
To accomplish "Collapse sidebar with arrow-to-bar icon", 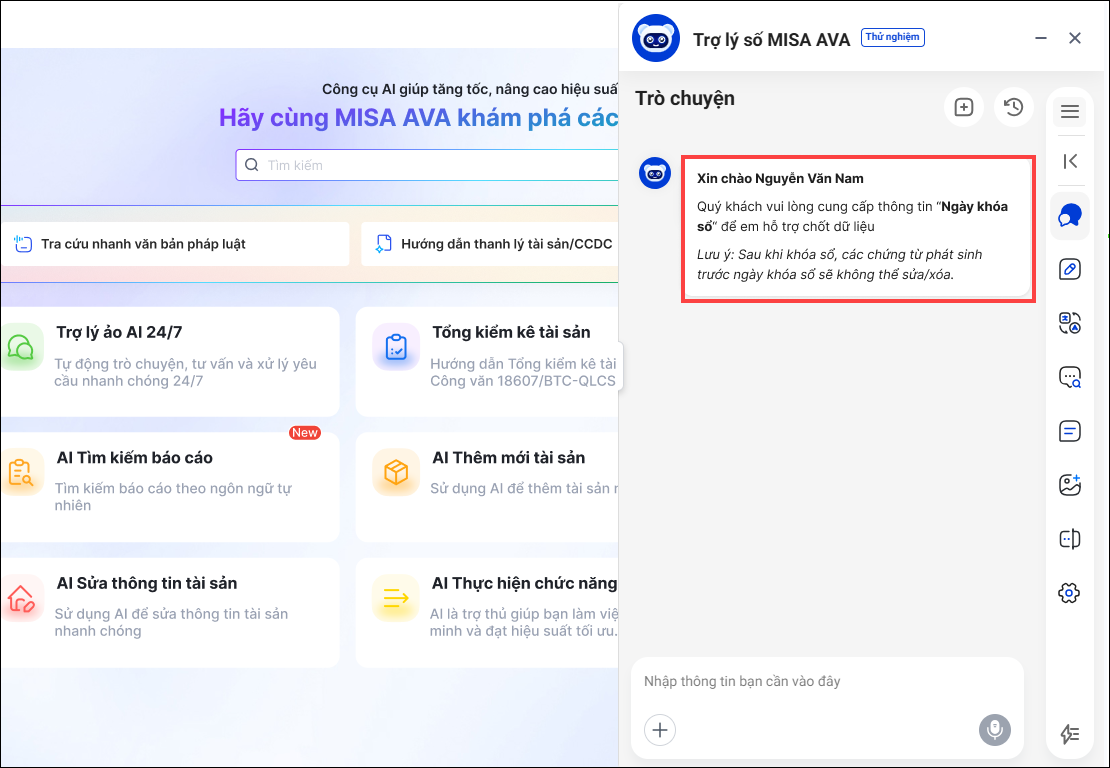I will pyautogui.click(x=1070, y=161).
